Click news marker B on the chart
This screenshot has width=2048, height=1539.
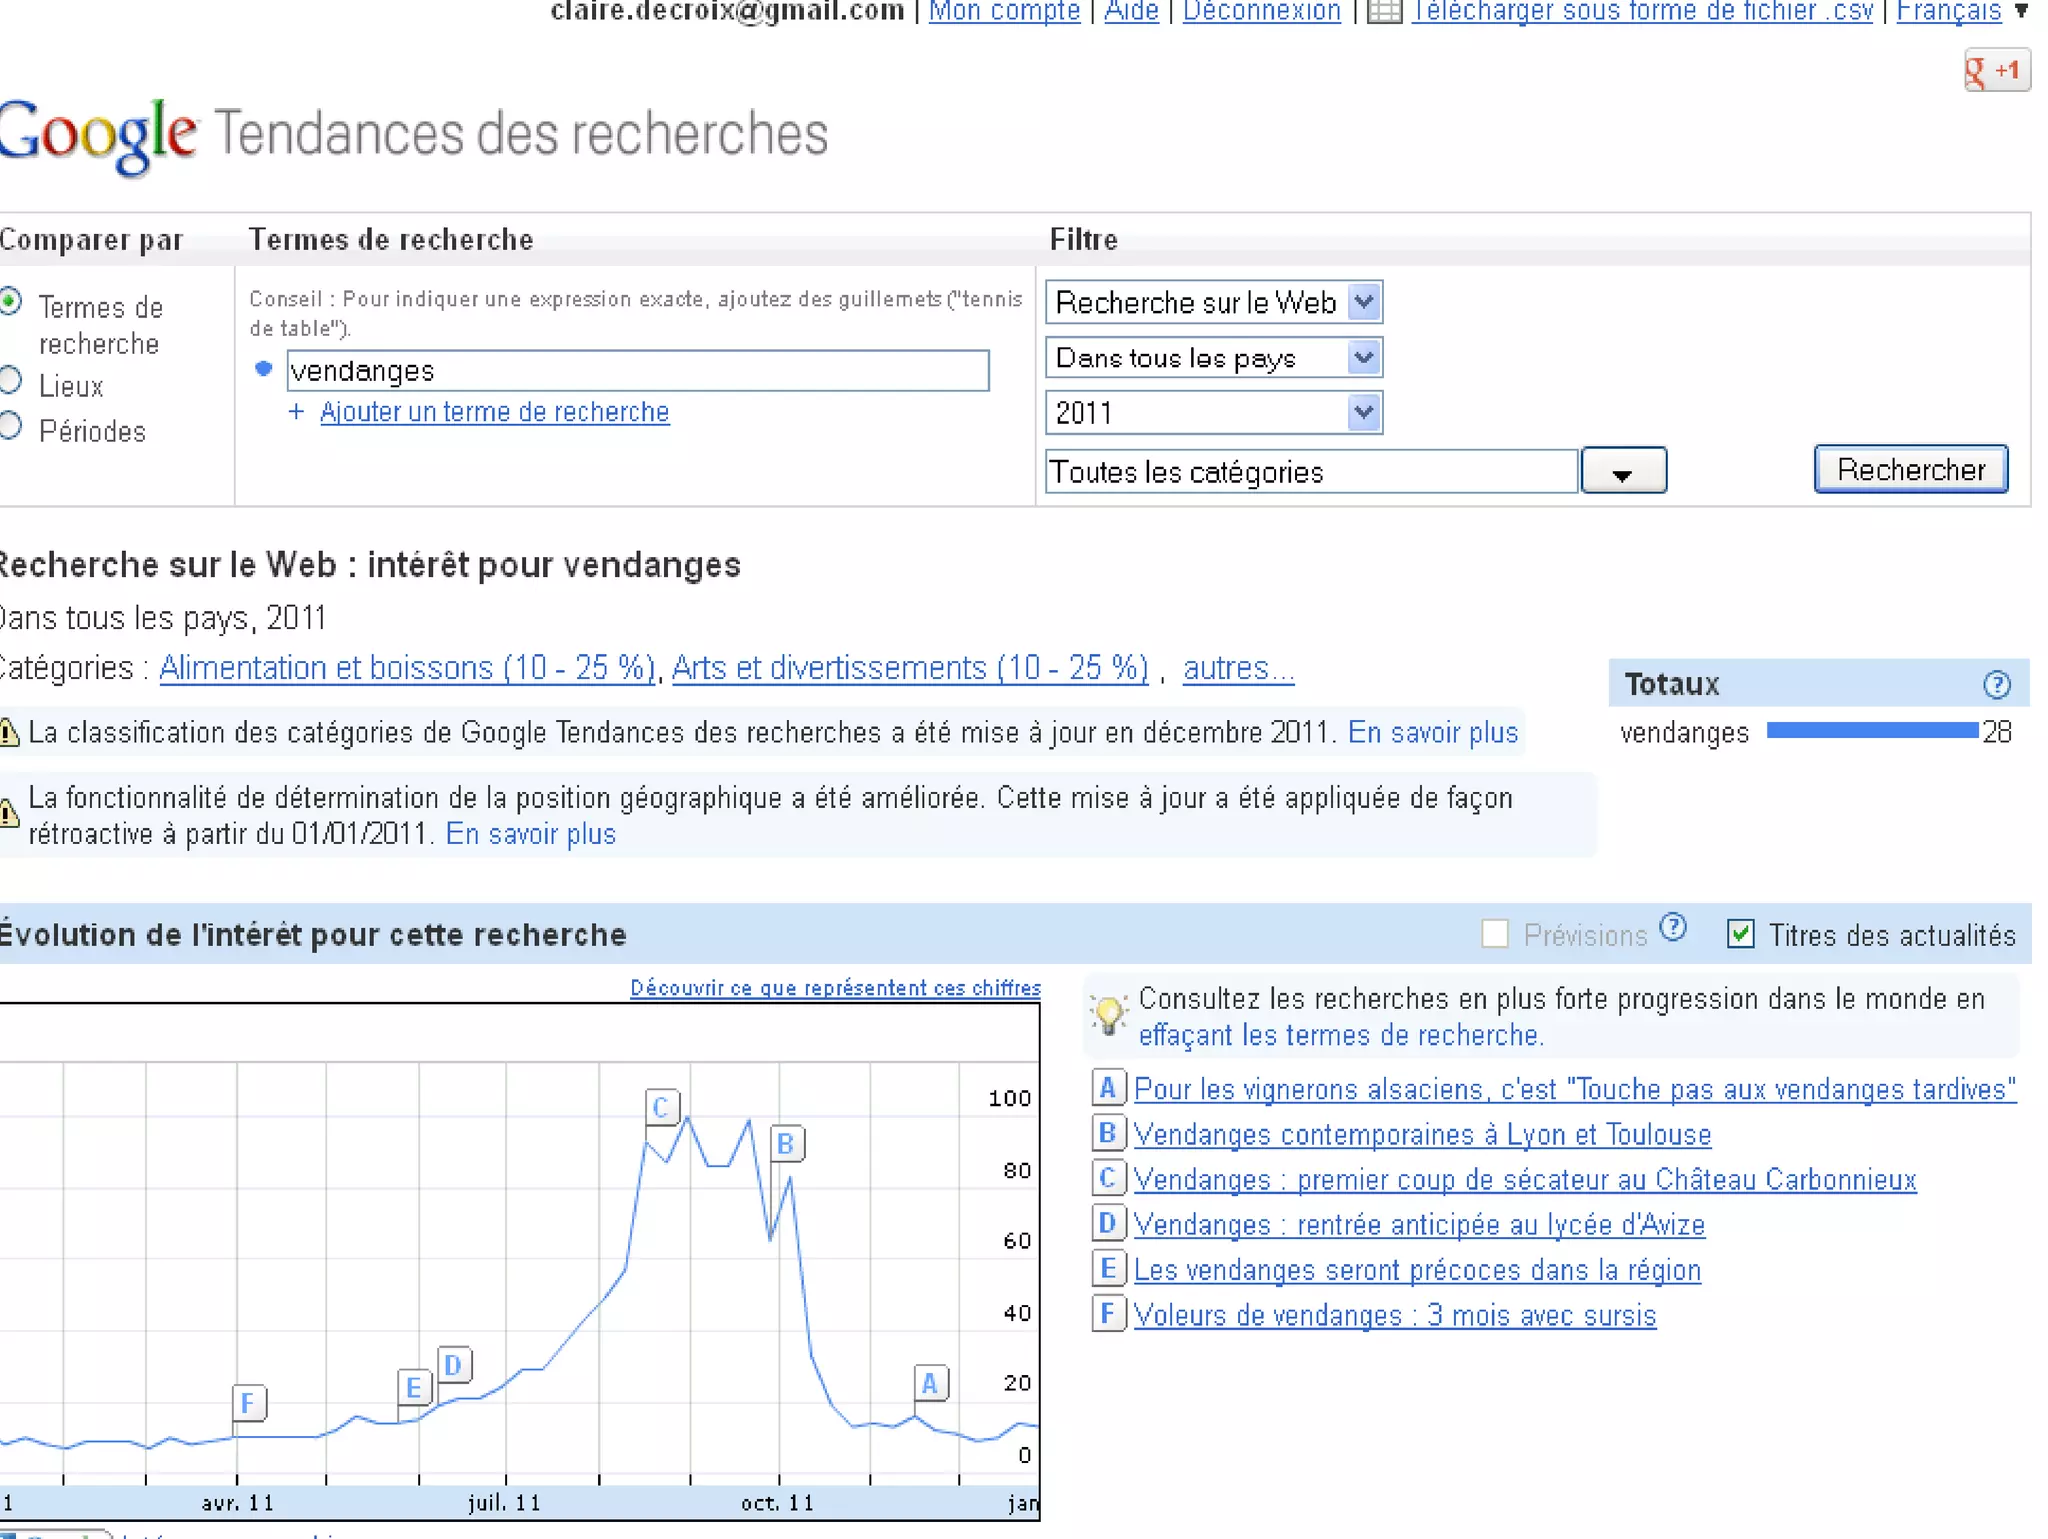[787, 1143]
